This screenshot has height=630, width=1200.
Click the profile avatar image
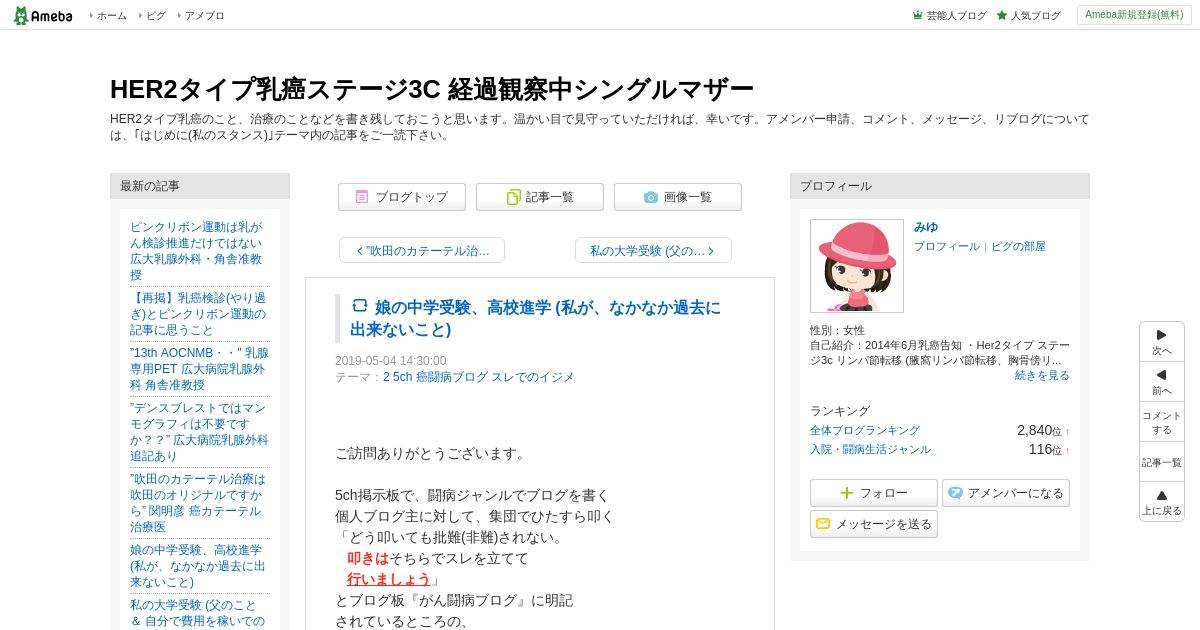(x=856, y=266)
